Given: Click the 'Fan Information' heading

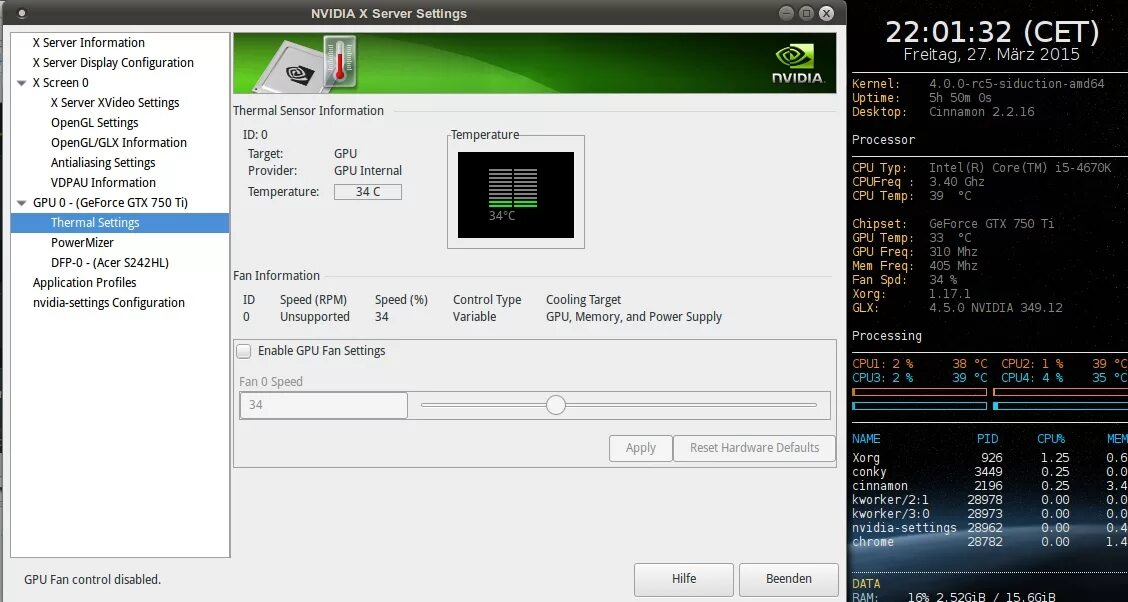Looking at the screenshot, I should 276,275.
